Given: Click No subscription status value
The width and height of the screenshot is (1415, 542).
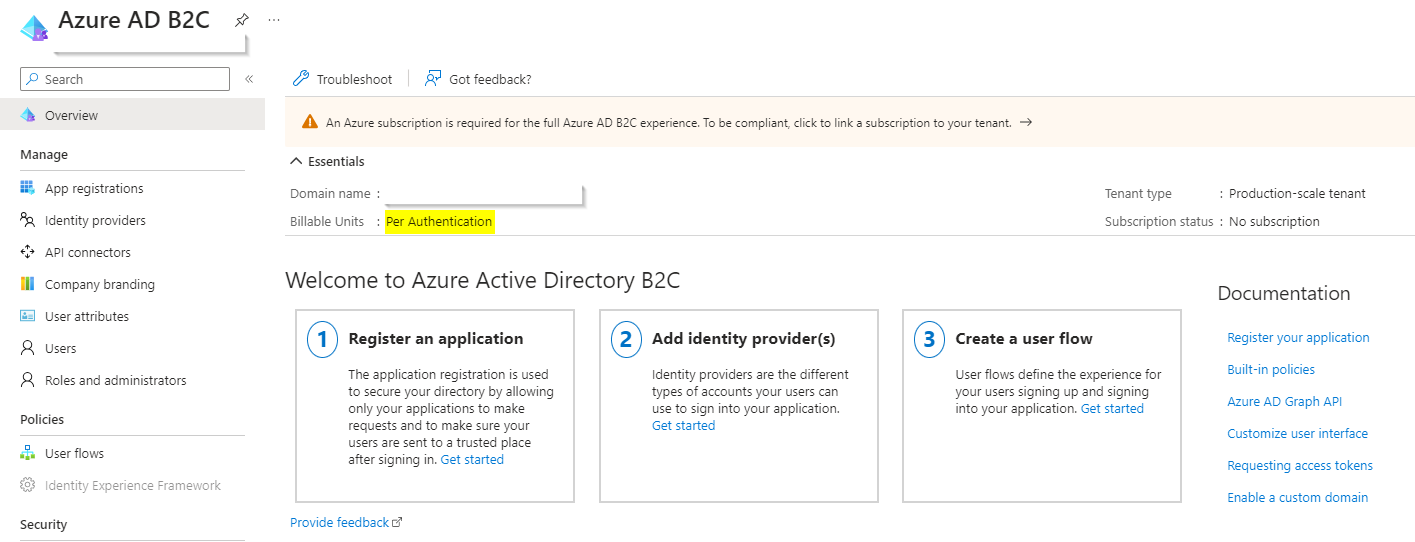Looking at the screenshot, I should coord(1274,221).
